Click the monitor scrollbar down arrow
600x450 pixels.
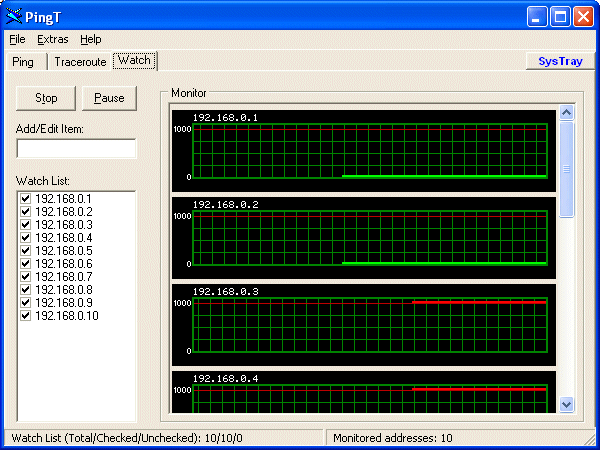click(567, 404)
